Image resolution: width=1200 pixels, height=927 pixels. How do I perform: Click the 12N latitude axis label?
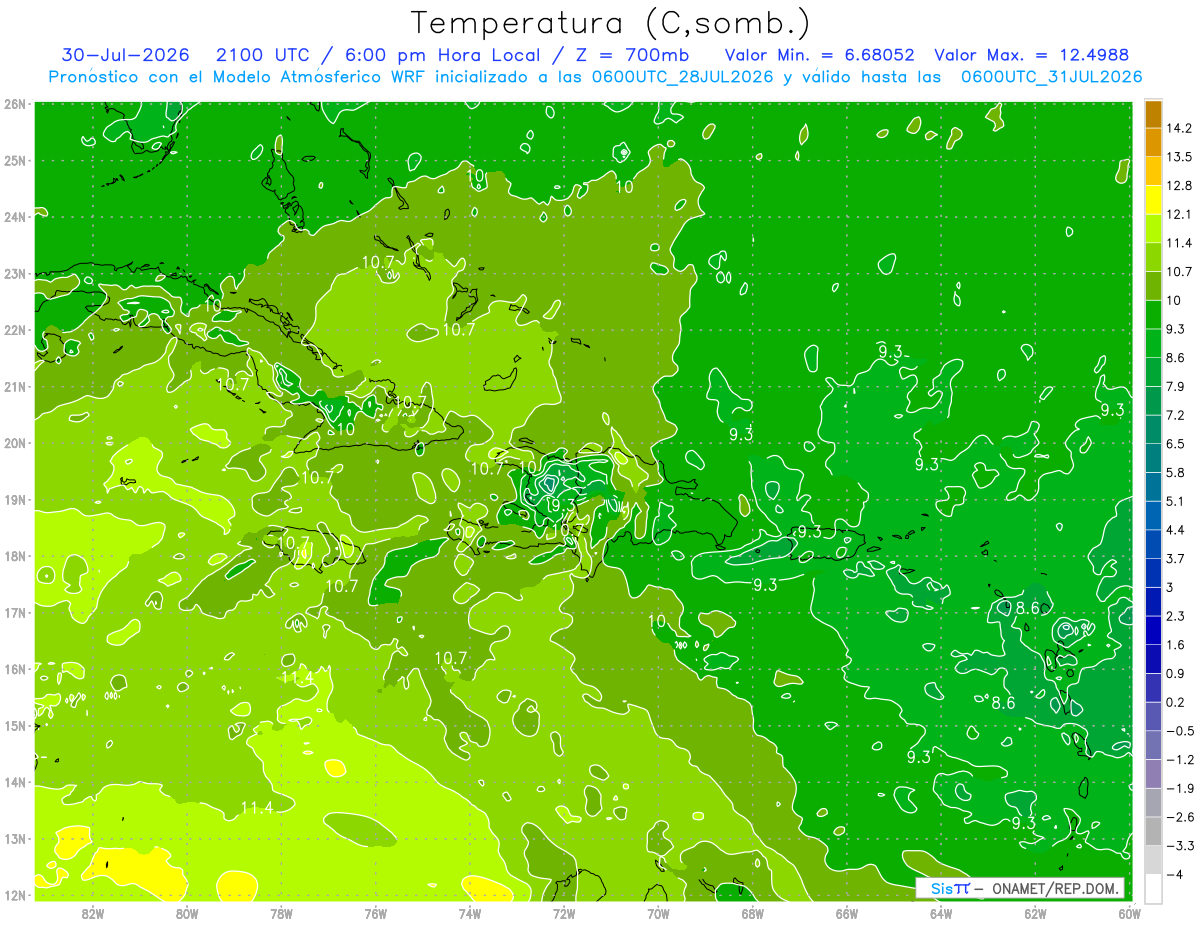coord(14,894)
